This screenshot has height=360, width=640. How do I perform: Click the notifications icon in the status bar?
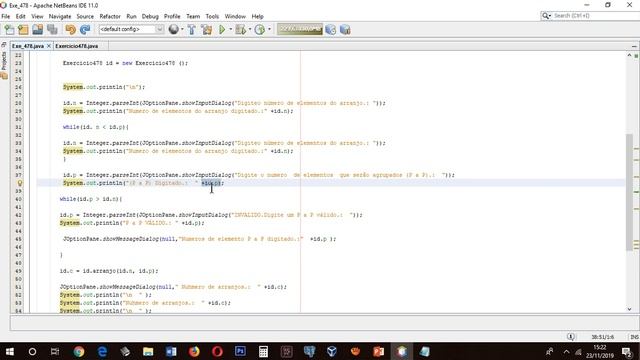pos(571,337)
